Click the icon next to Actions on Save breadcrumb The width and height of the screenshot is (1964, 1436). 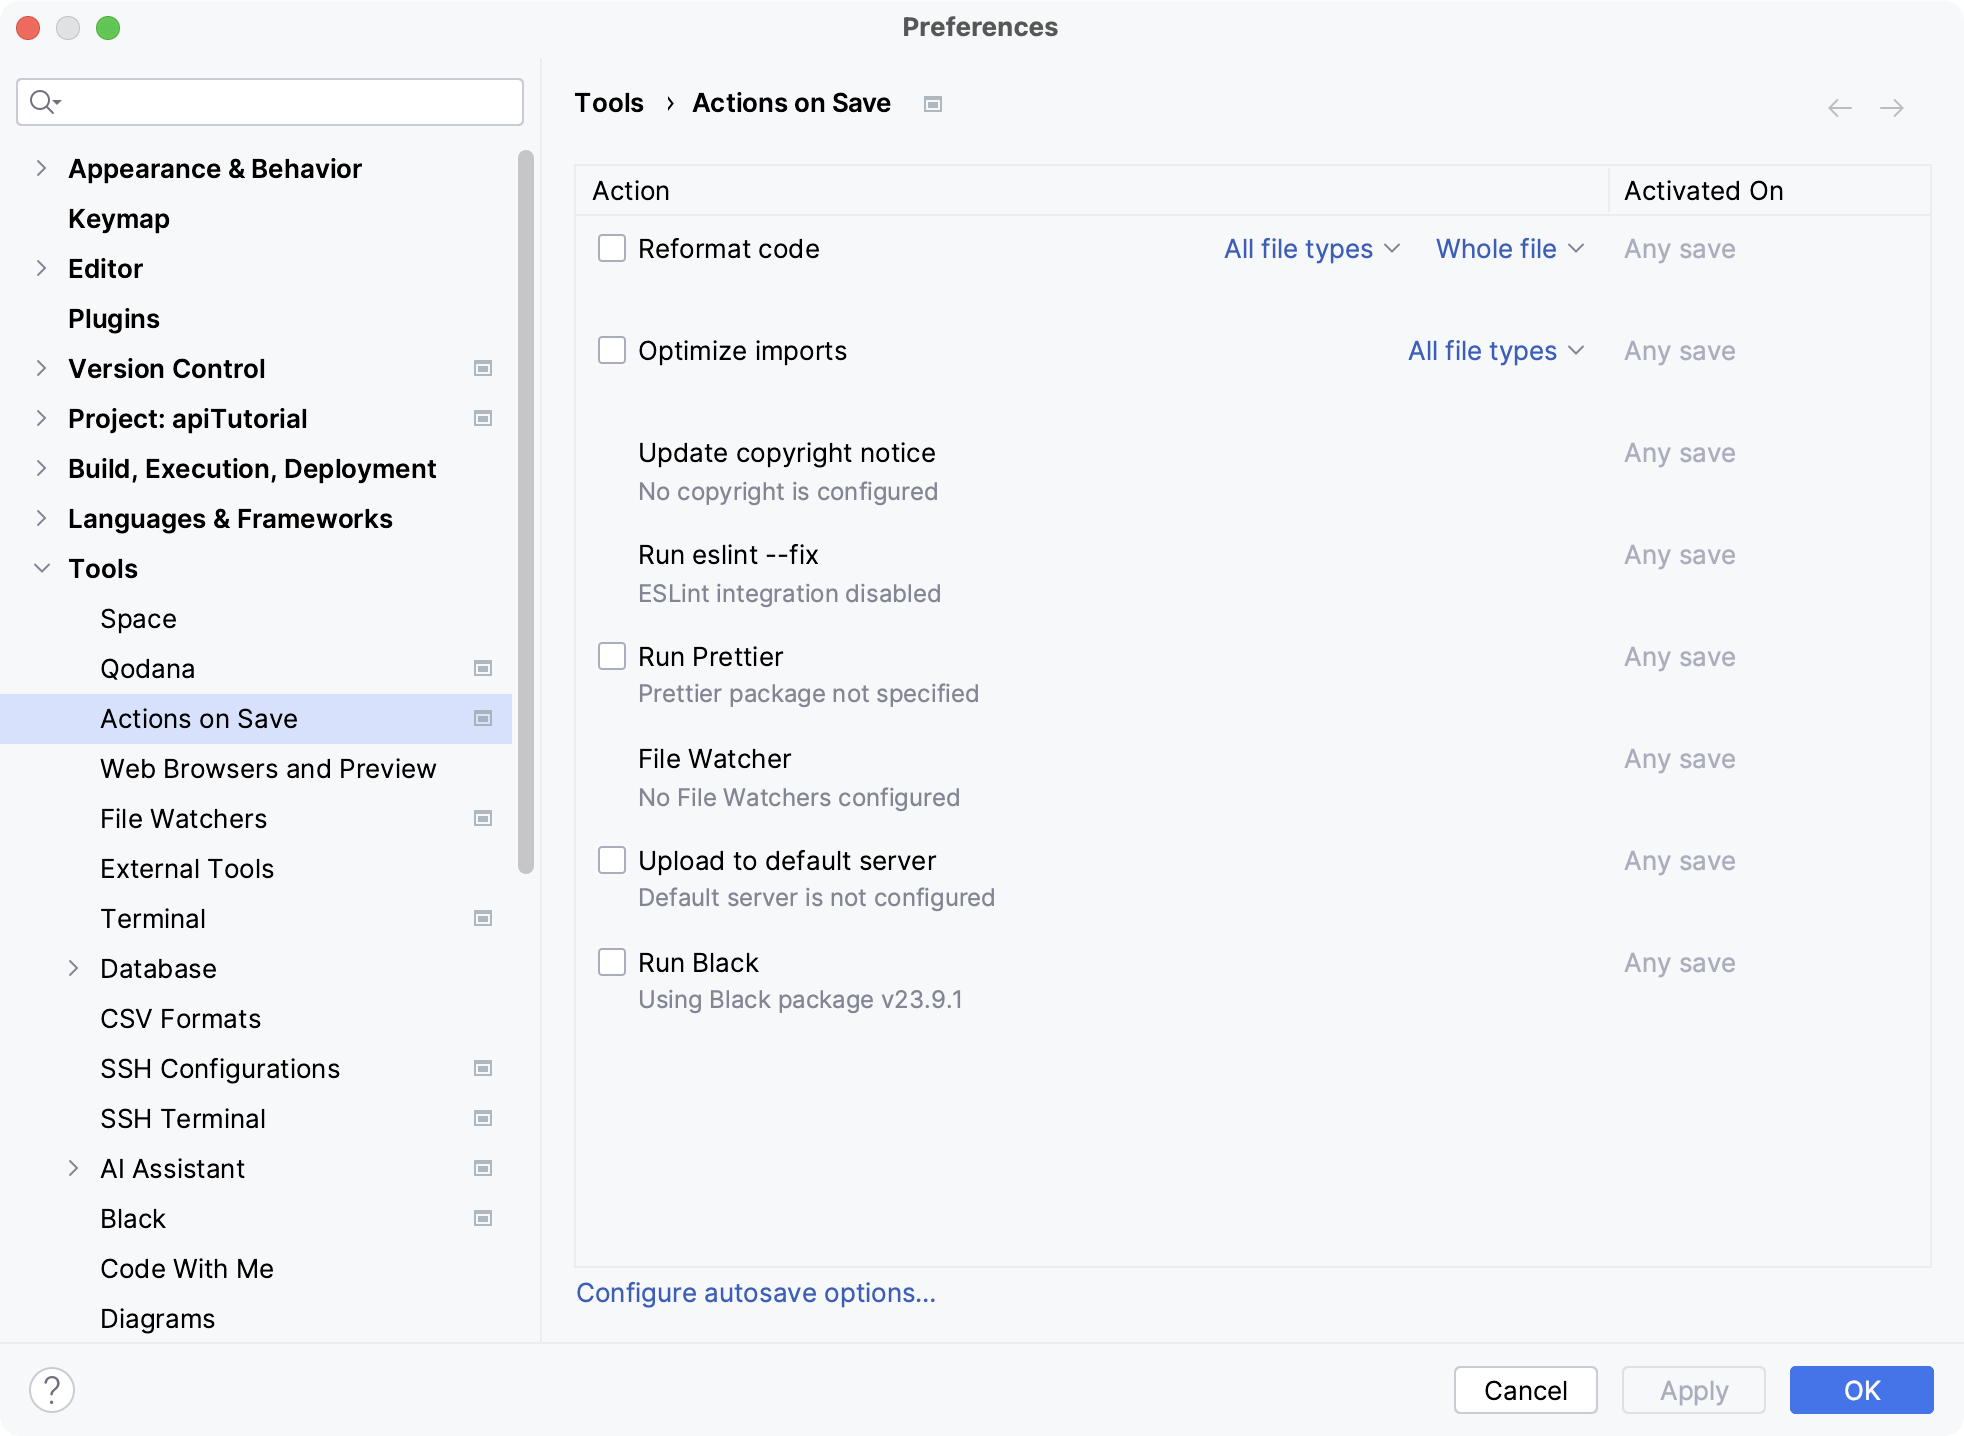click(932, 103)
